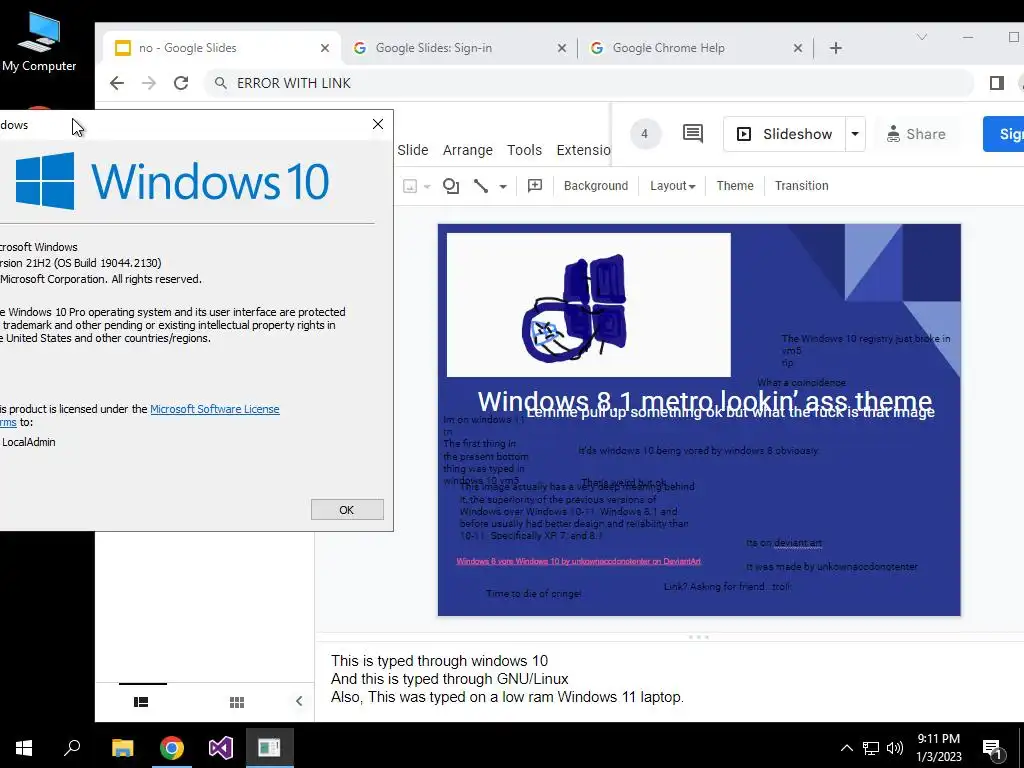Open the Extensions menu
1024x768 pixels.
pyautogui.click(x=583, y=150)
